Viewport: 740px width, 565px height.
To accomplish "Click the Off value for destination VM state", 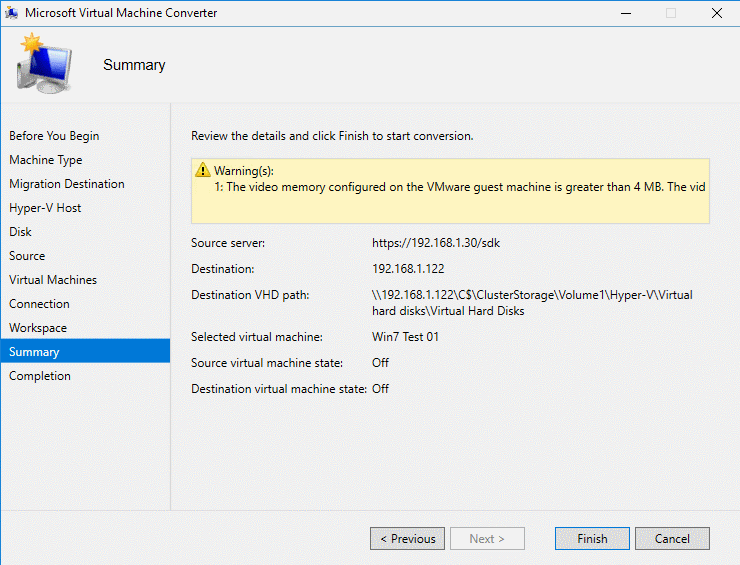I will pyautogui.click(x=380, y=388).
